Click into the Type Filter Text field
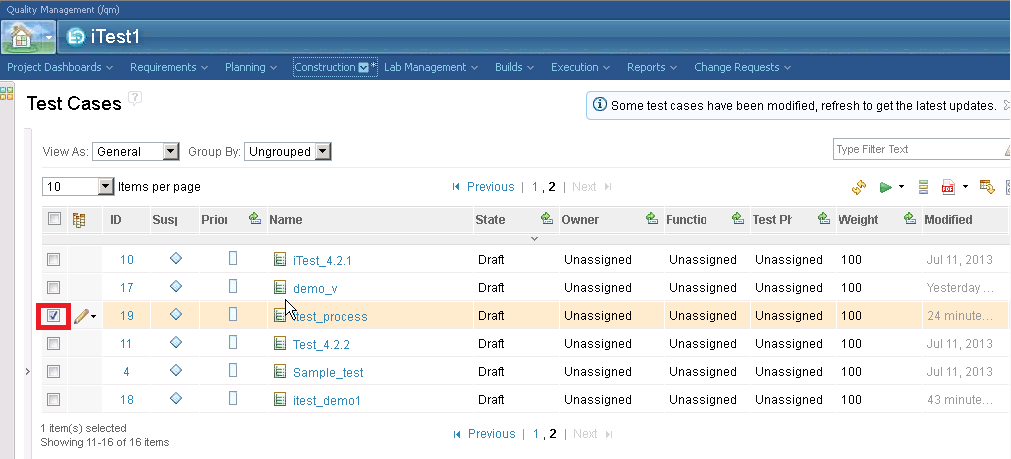The image size is (1011, 459). pos(915,149)
